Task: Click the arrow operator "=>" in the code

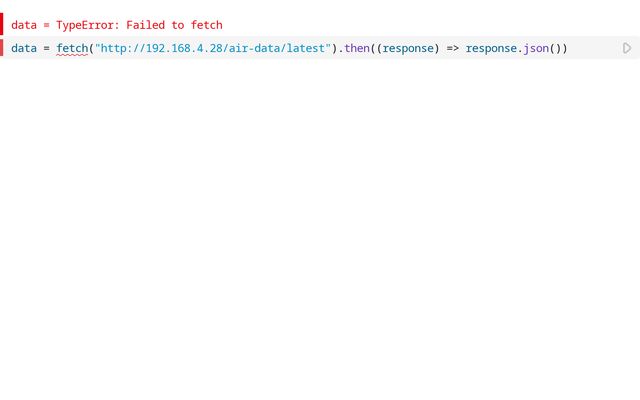Action: 452,49
